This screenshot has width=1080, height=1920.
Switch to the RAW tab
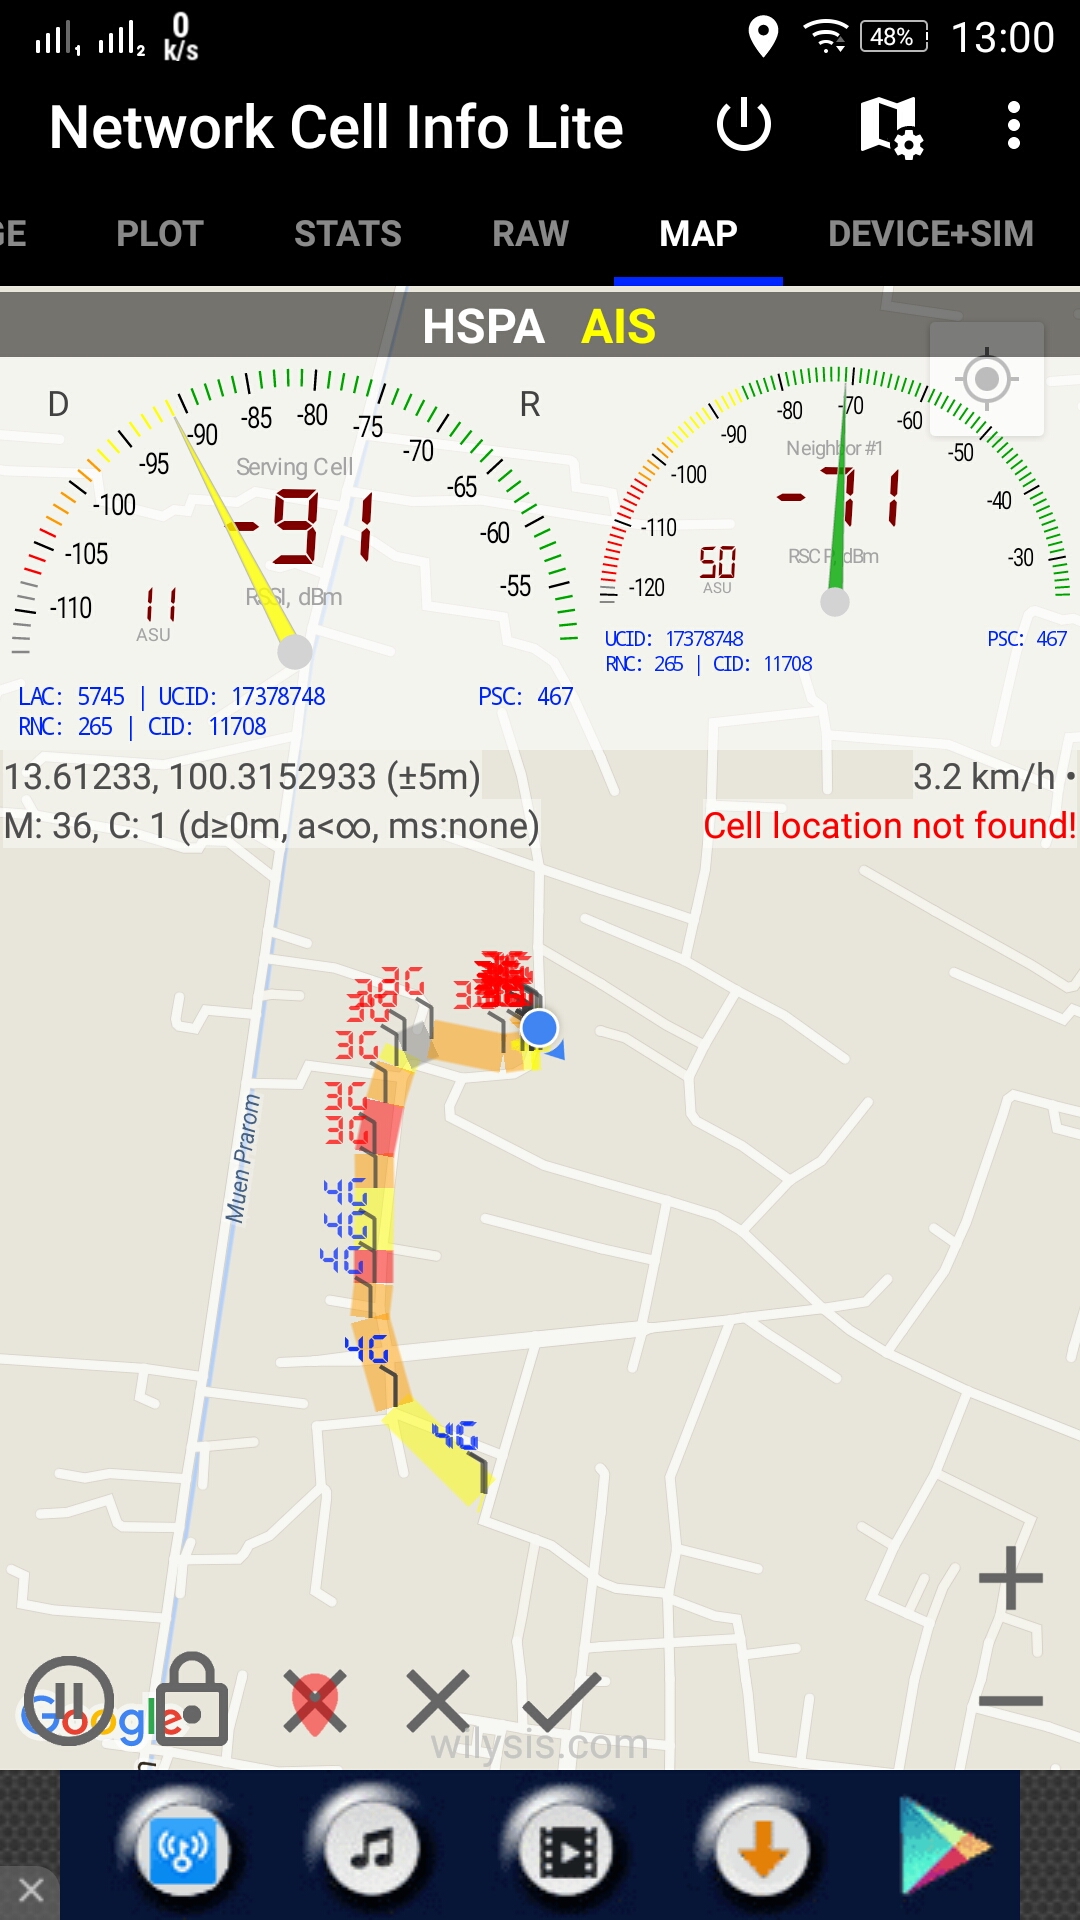click(x=530, y=234)
